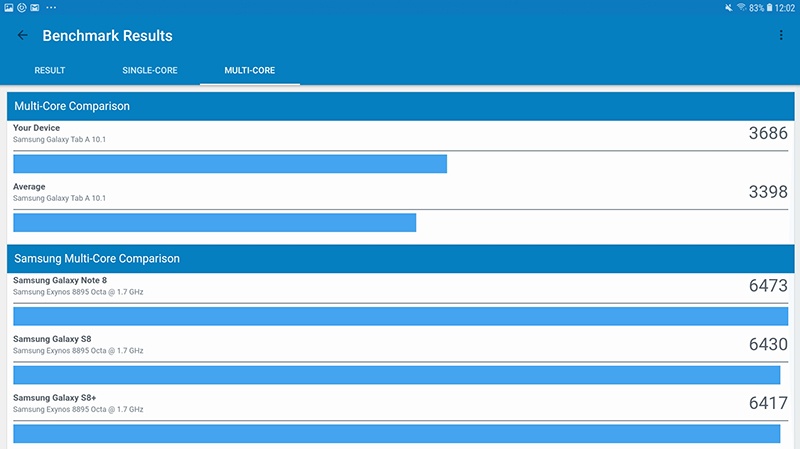This screenshot has width=800, height=449.
Task: Tap the Average score bar
Action: (x=215, y=222)
